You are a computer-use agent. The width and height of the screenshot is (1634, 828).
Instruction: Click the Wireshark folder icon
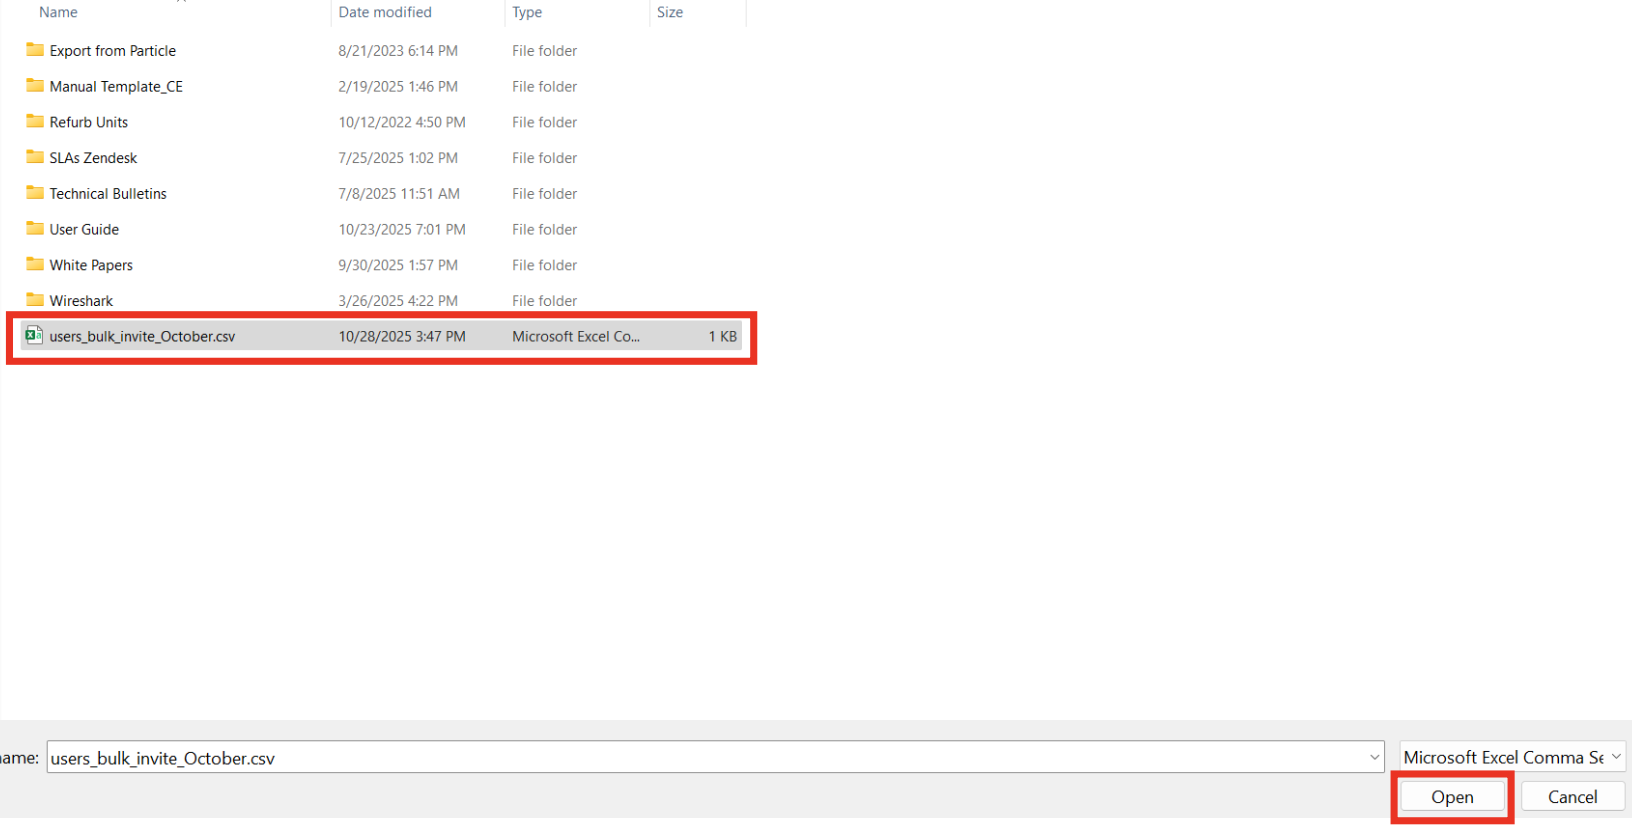[35, 300]
